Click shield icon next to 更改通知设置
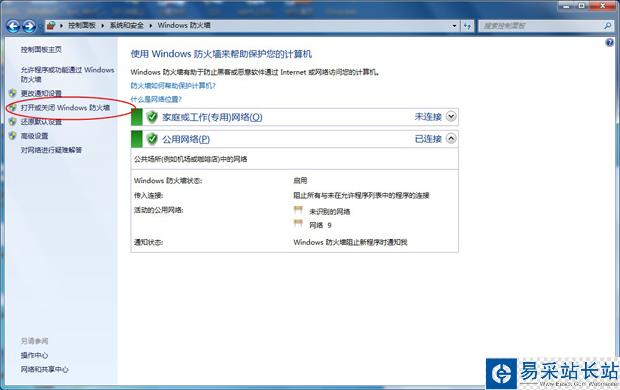 [x=13, y=93]
